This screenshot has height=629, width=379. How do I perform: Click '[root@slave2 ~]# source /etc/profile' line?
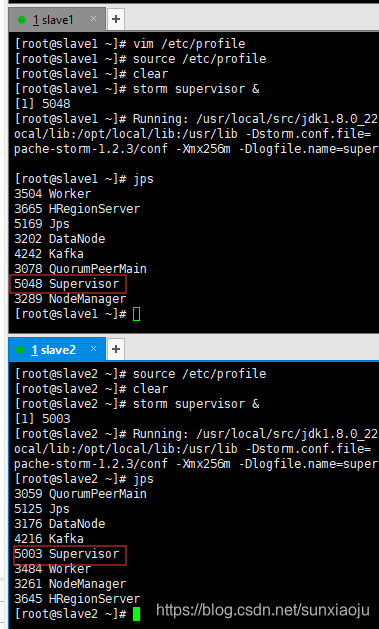(x=140, y=374)
